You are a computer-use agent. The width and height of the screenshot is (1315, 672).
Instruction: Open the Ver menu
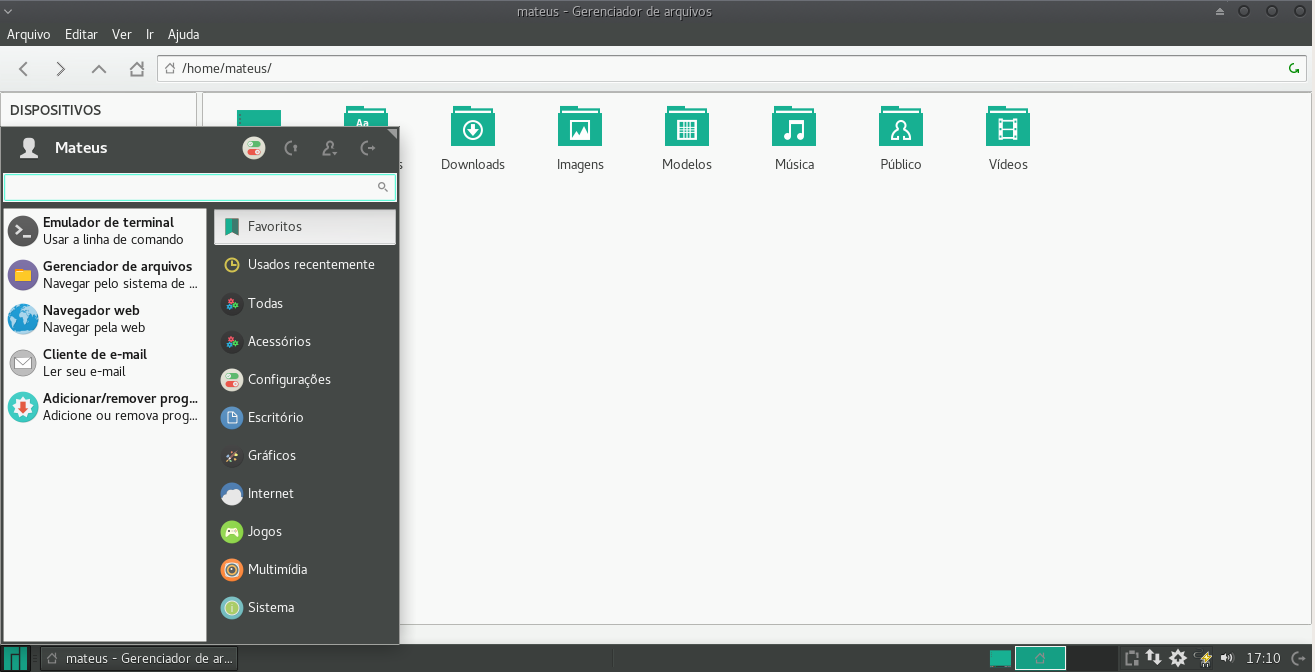coord(122,34)
